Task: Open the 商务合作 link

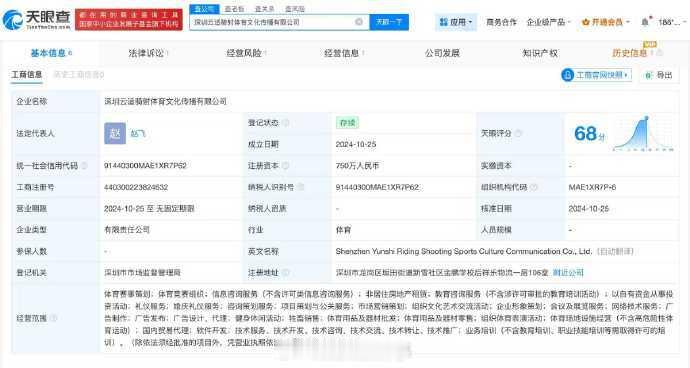Action: tap(501, 22)
